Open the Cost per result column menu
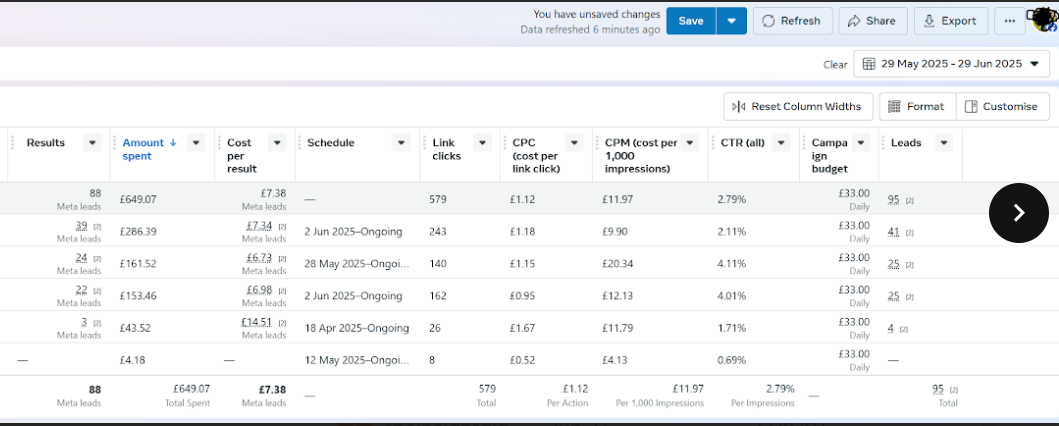Screen dimensions: 1059x426 (x=277, y=143)
